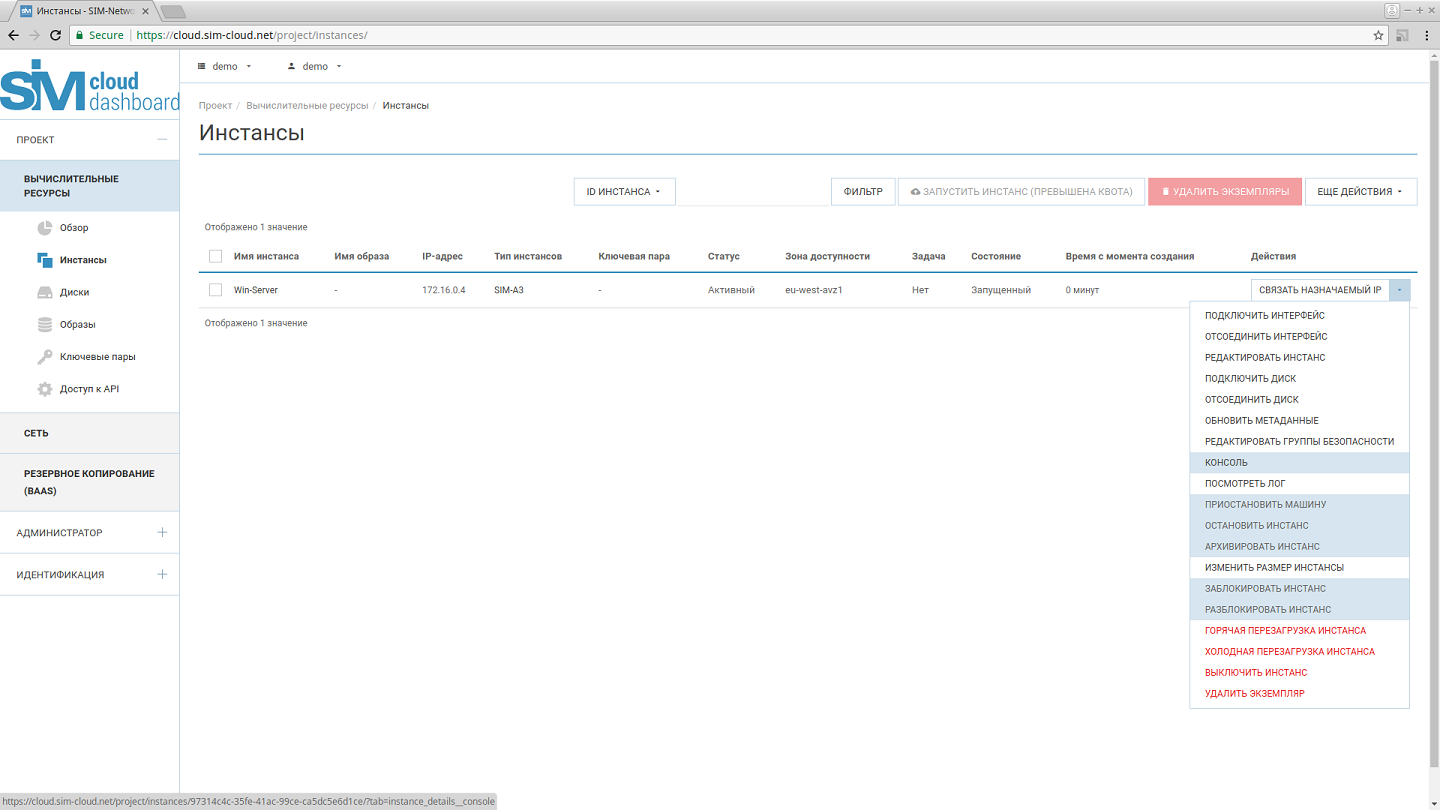
Task: Click the Instances (Инстансы) sidebar icon
Action: 45,260
